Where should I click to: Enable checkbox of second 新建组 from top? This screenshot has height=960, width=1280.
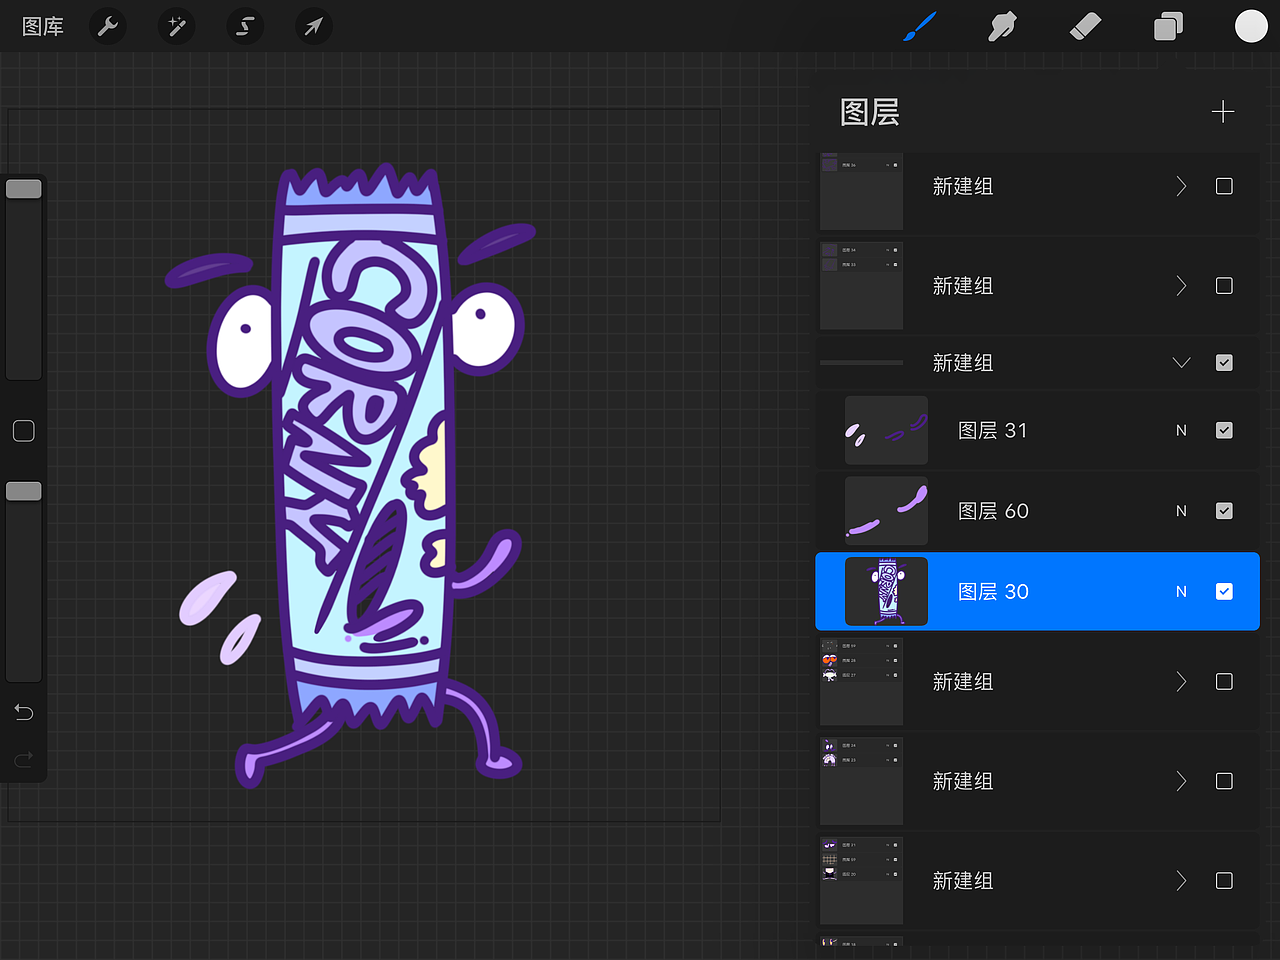1224,286
